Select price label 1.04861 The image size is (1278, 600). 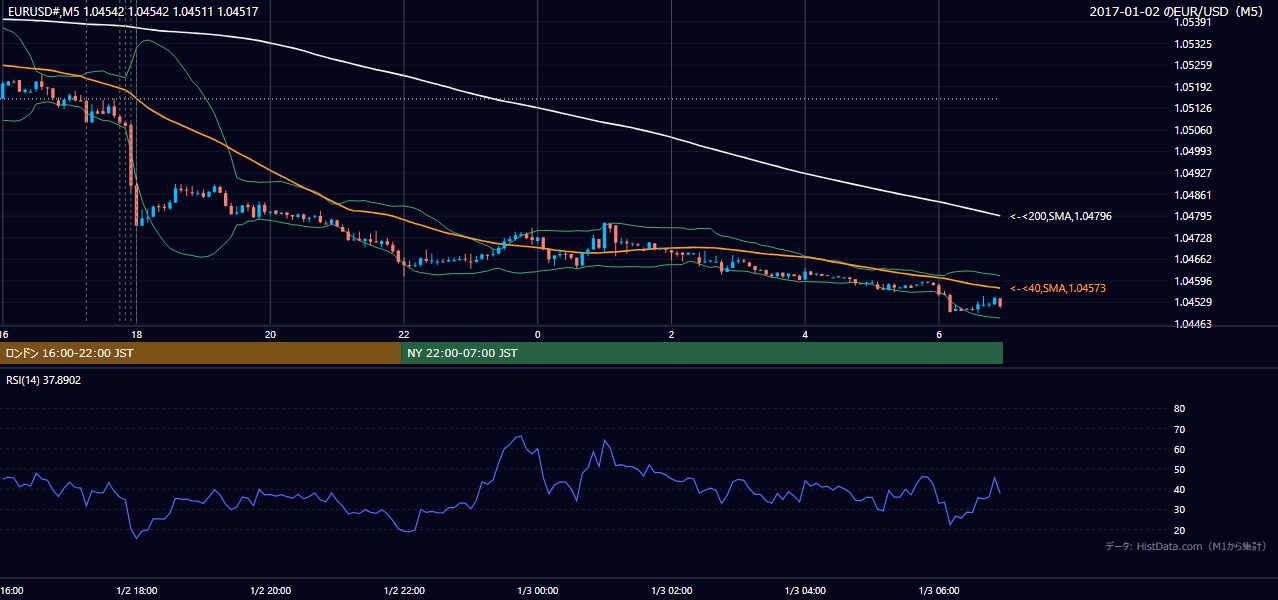1193,195
